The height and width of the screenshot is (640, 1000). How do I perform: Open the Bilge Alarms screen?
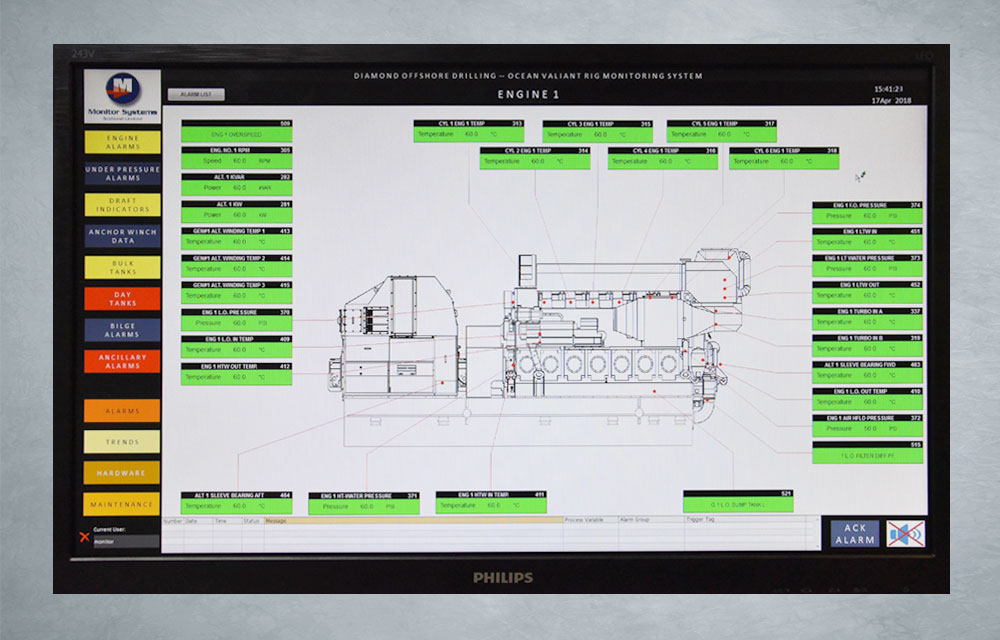[x=123, y=329]
